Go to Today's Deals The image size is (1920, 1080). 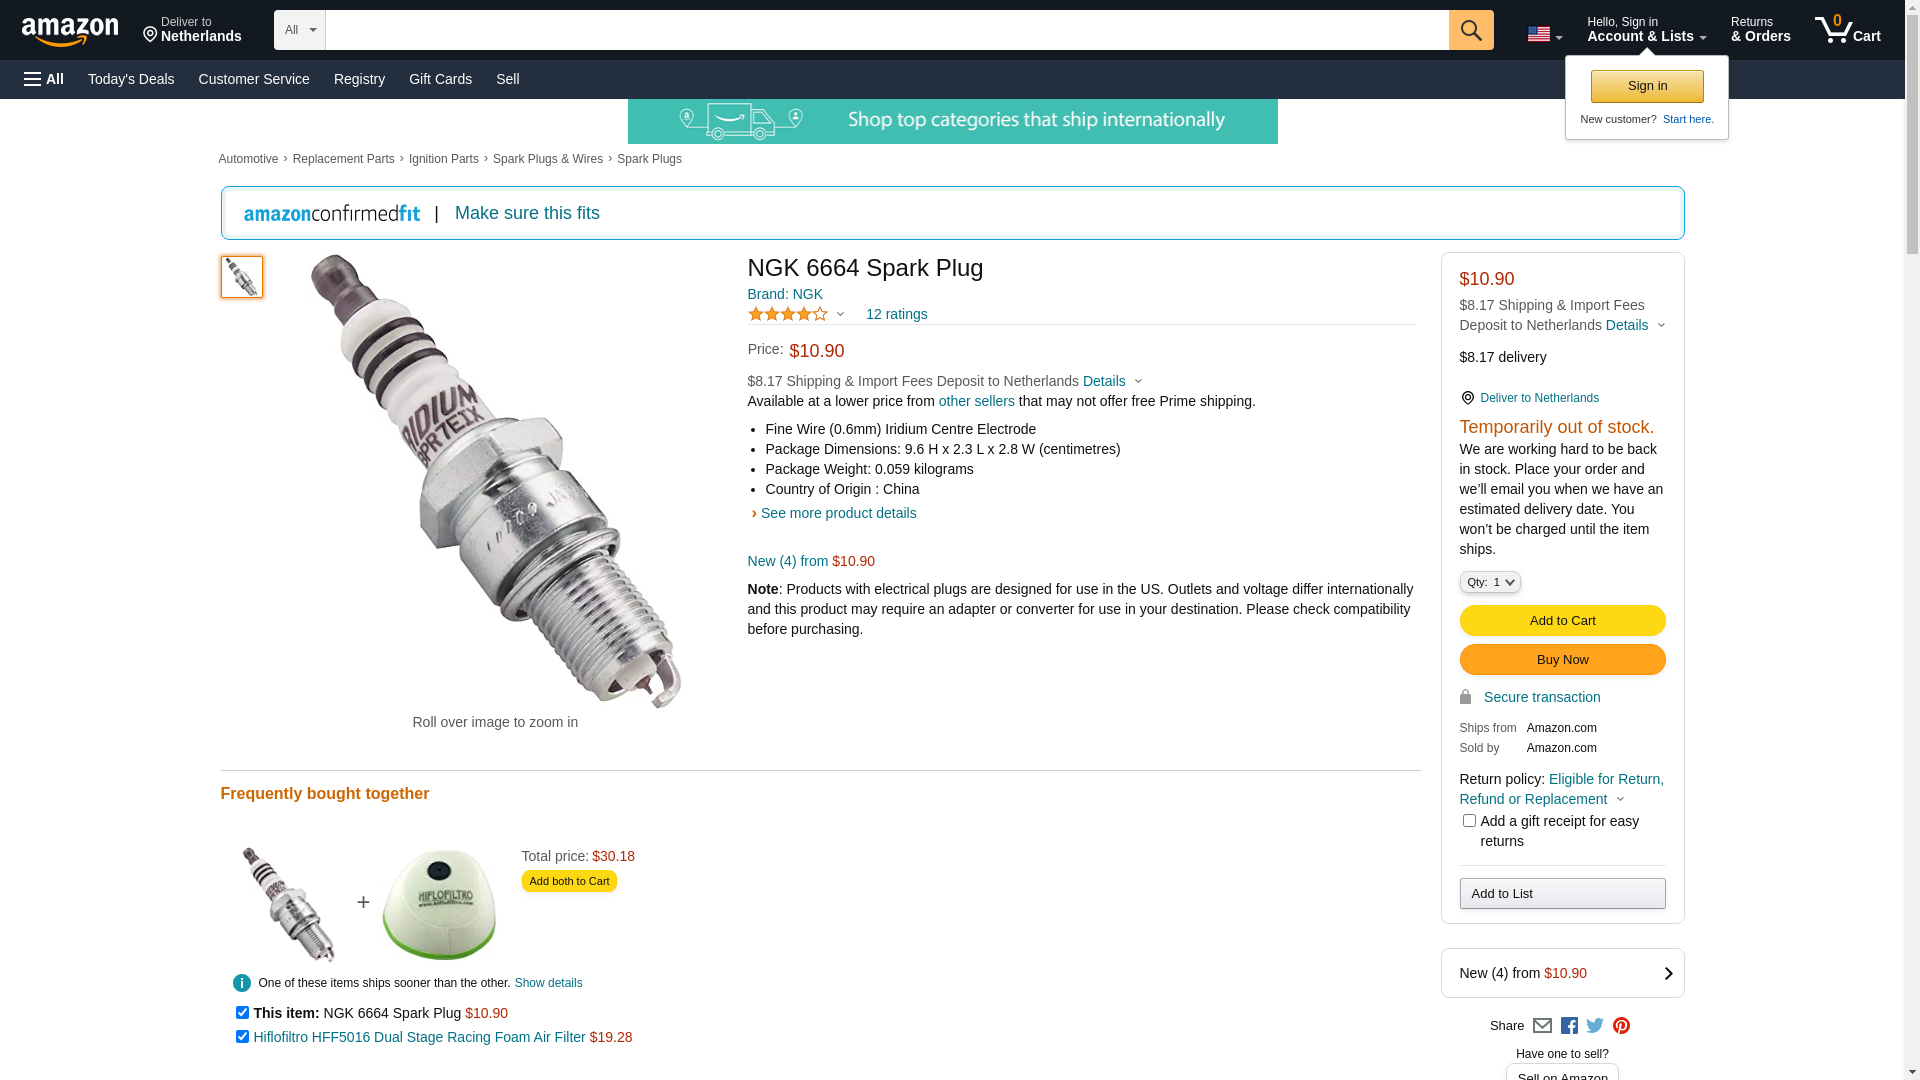tap(131, 79)
